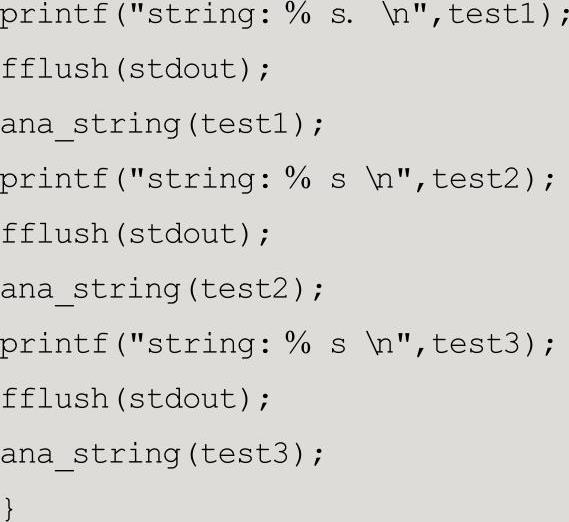This screenshot has width=569, height=522.
Task: Click the test3 argument in third printf
Action: [x=476, y=344]
